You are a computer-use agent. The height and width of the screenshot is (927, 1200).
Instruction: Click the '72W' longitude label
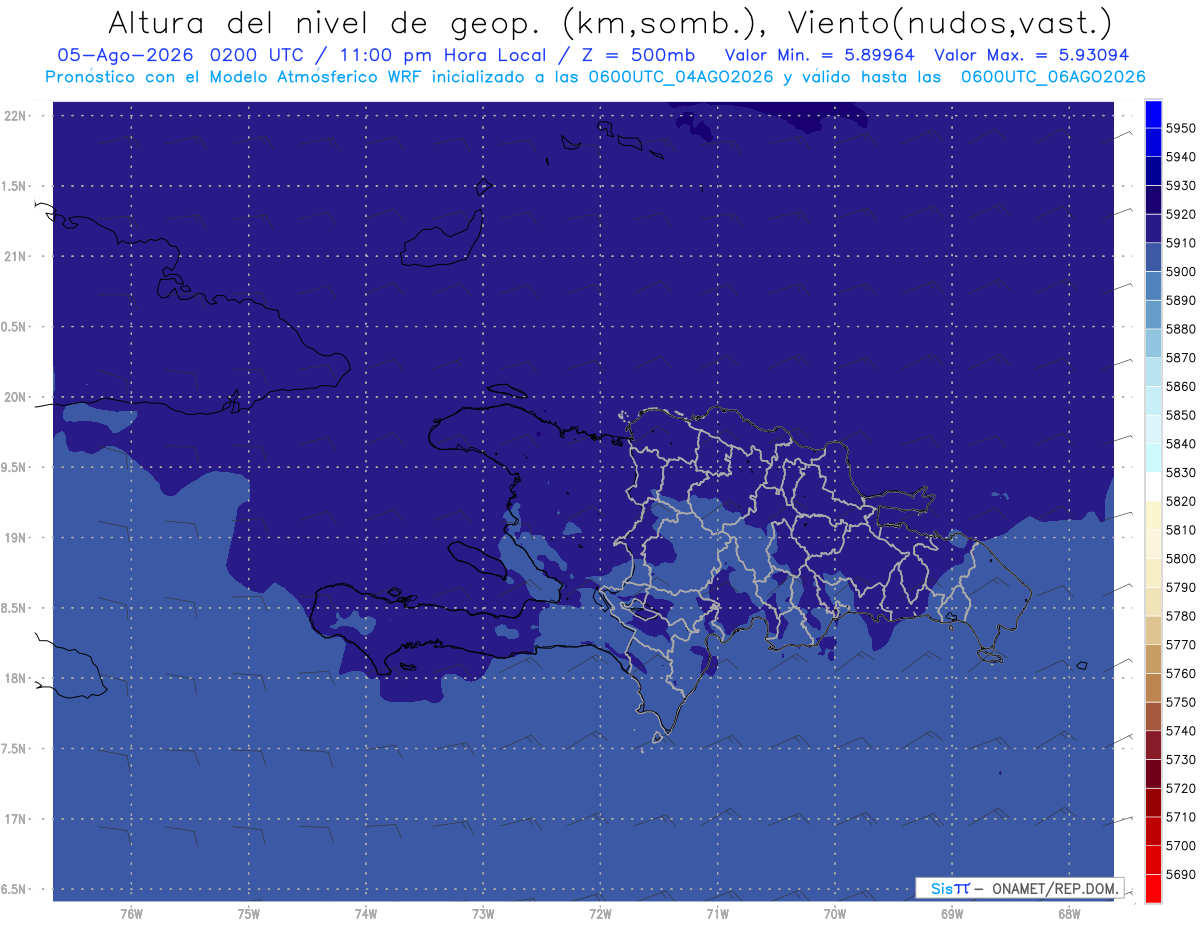pyautogui.click(x=600, y=914)
